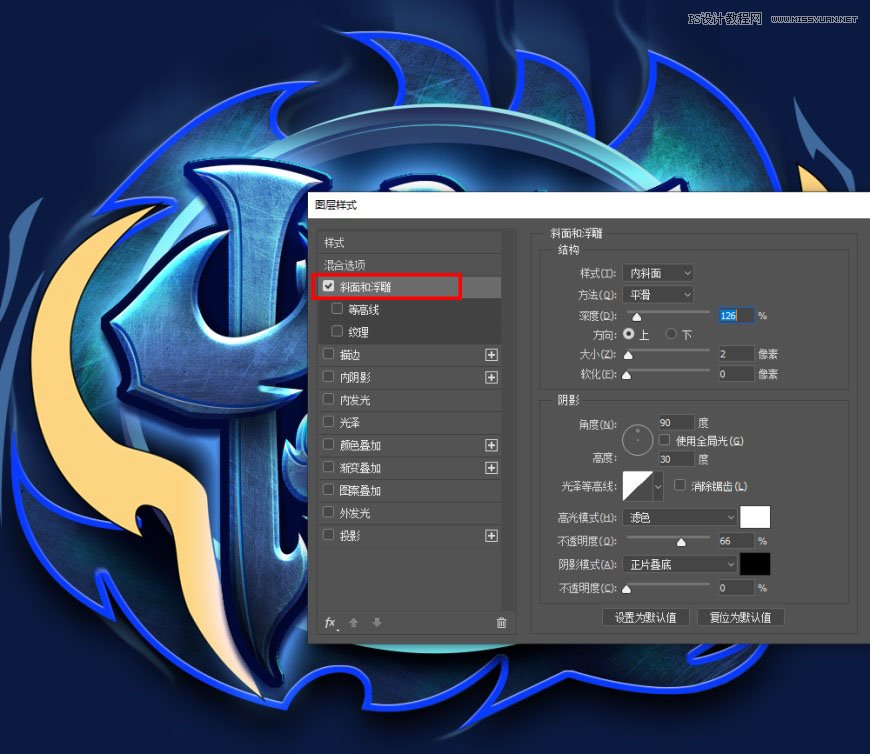Click the white highlight color swatch
Viewport: 870px width, 754px height.
[755, 517]
